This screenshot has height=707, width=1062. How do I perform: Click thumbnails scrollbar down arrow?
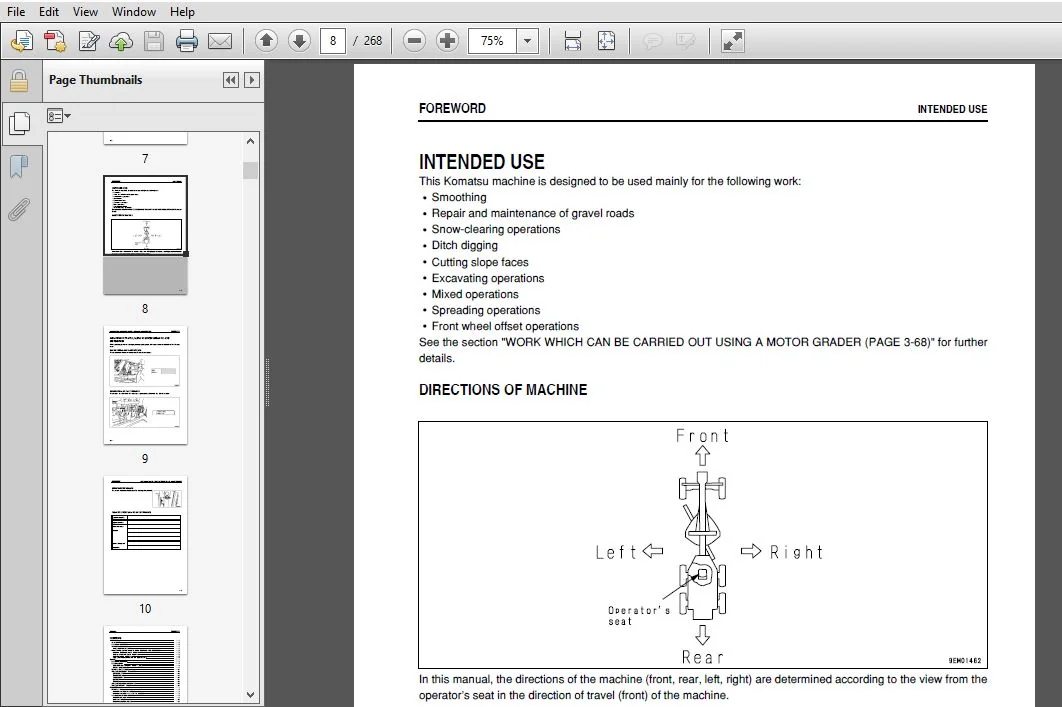click(x=251, y=695)
